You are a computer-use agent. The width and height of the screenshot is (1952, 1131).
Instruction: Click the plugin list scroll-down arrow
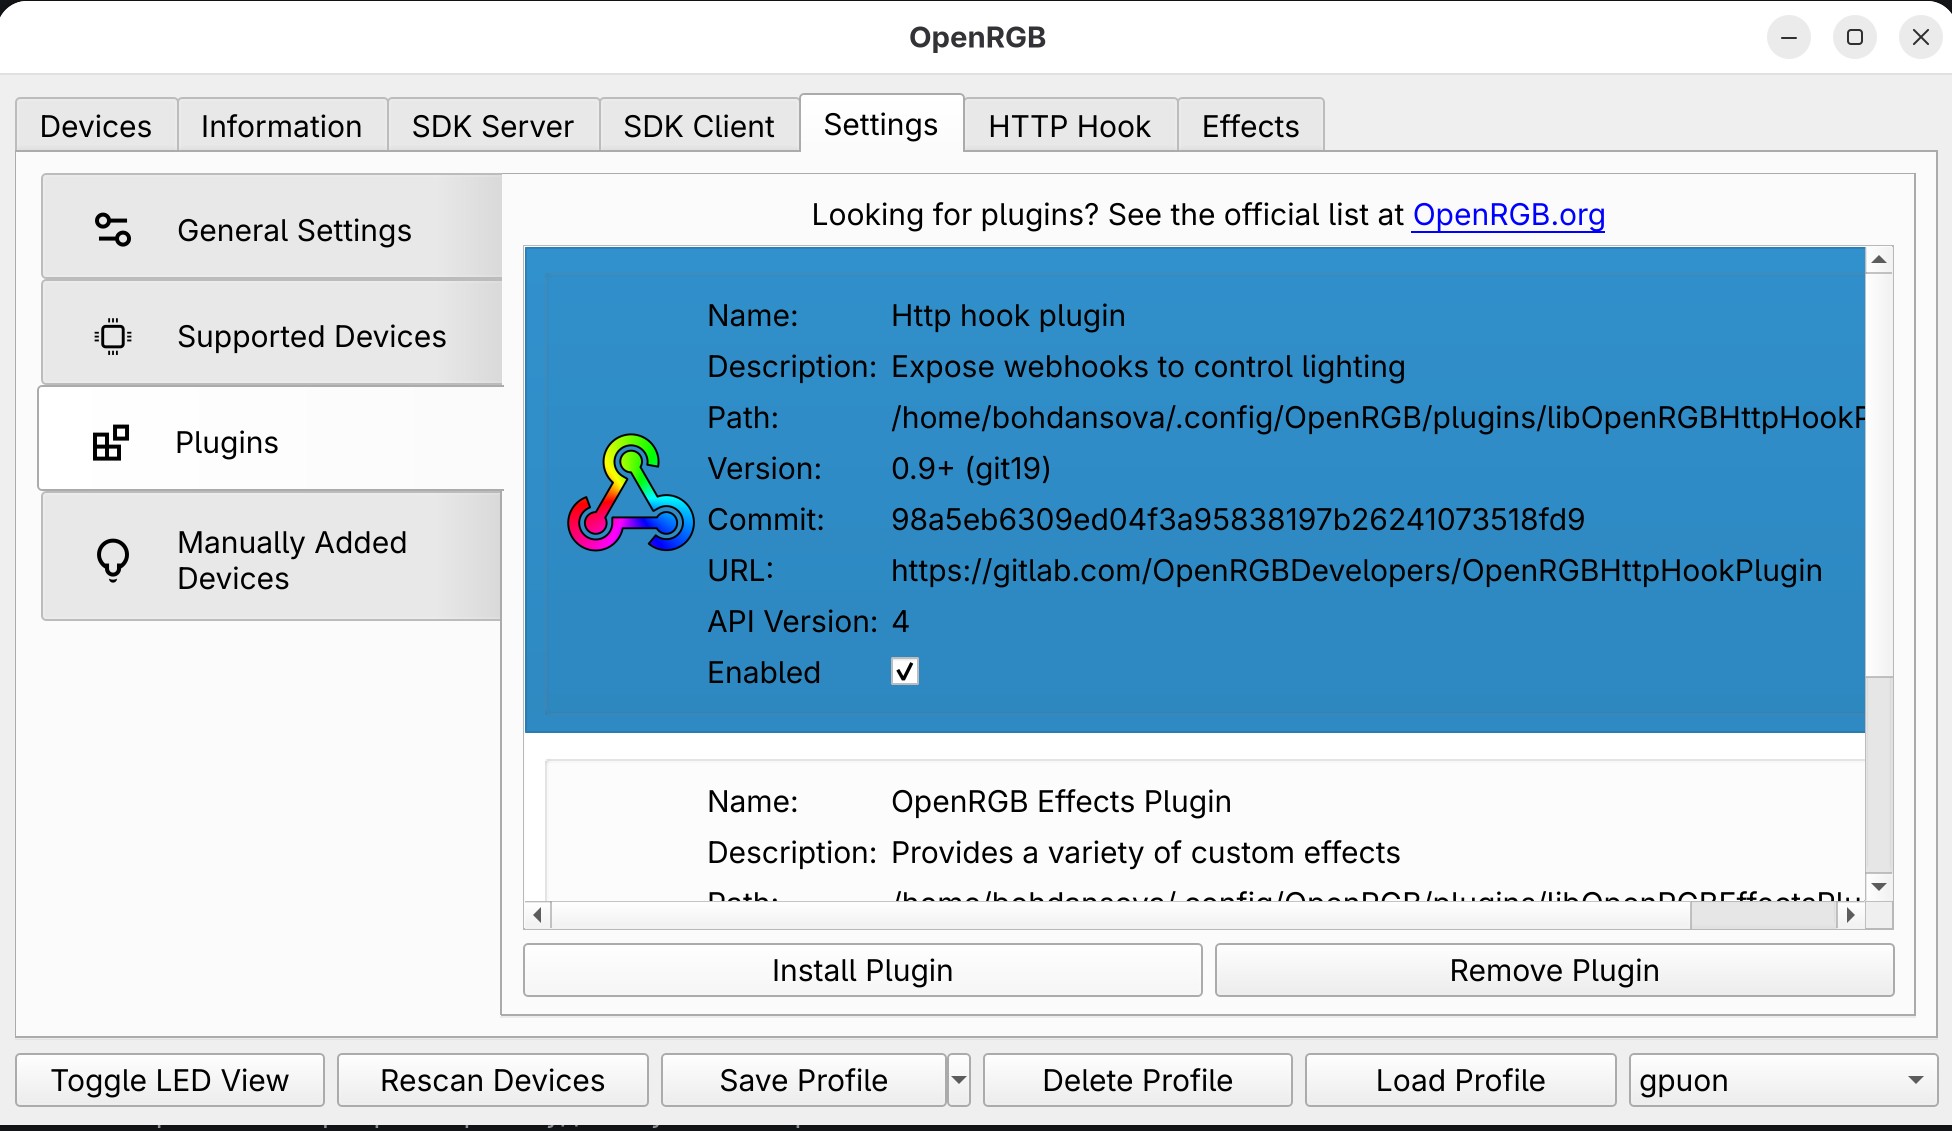(1879, 887)
